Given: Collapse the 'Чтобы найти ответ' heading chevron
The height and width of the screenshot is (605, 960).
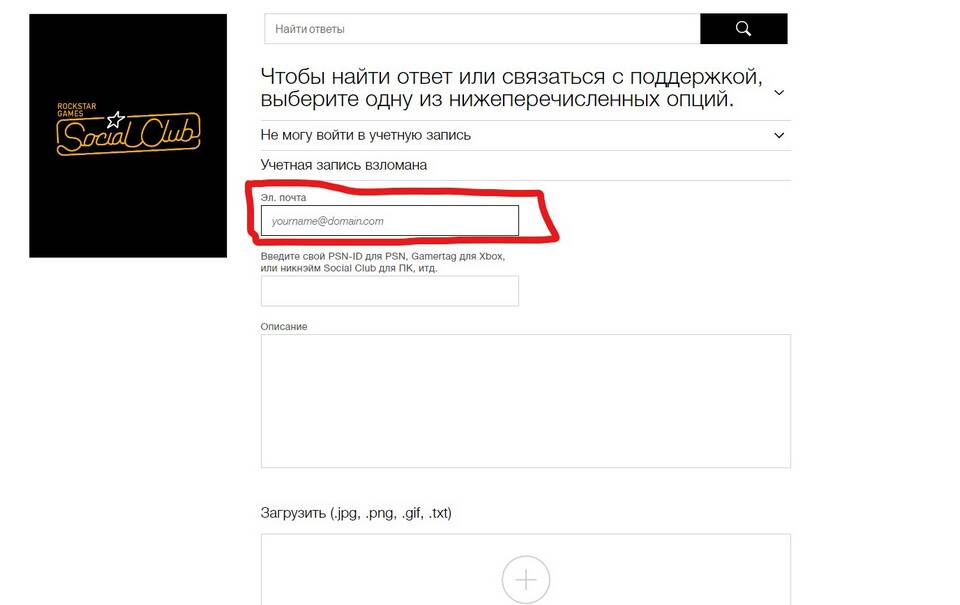Looking at the screenshot, I should coord(779,92).
